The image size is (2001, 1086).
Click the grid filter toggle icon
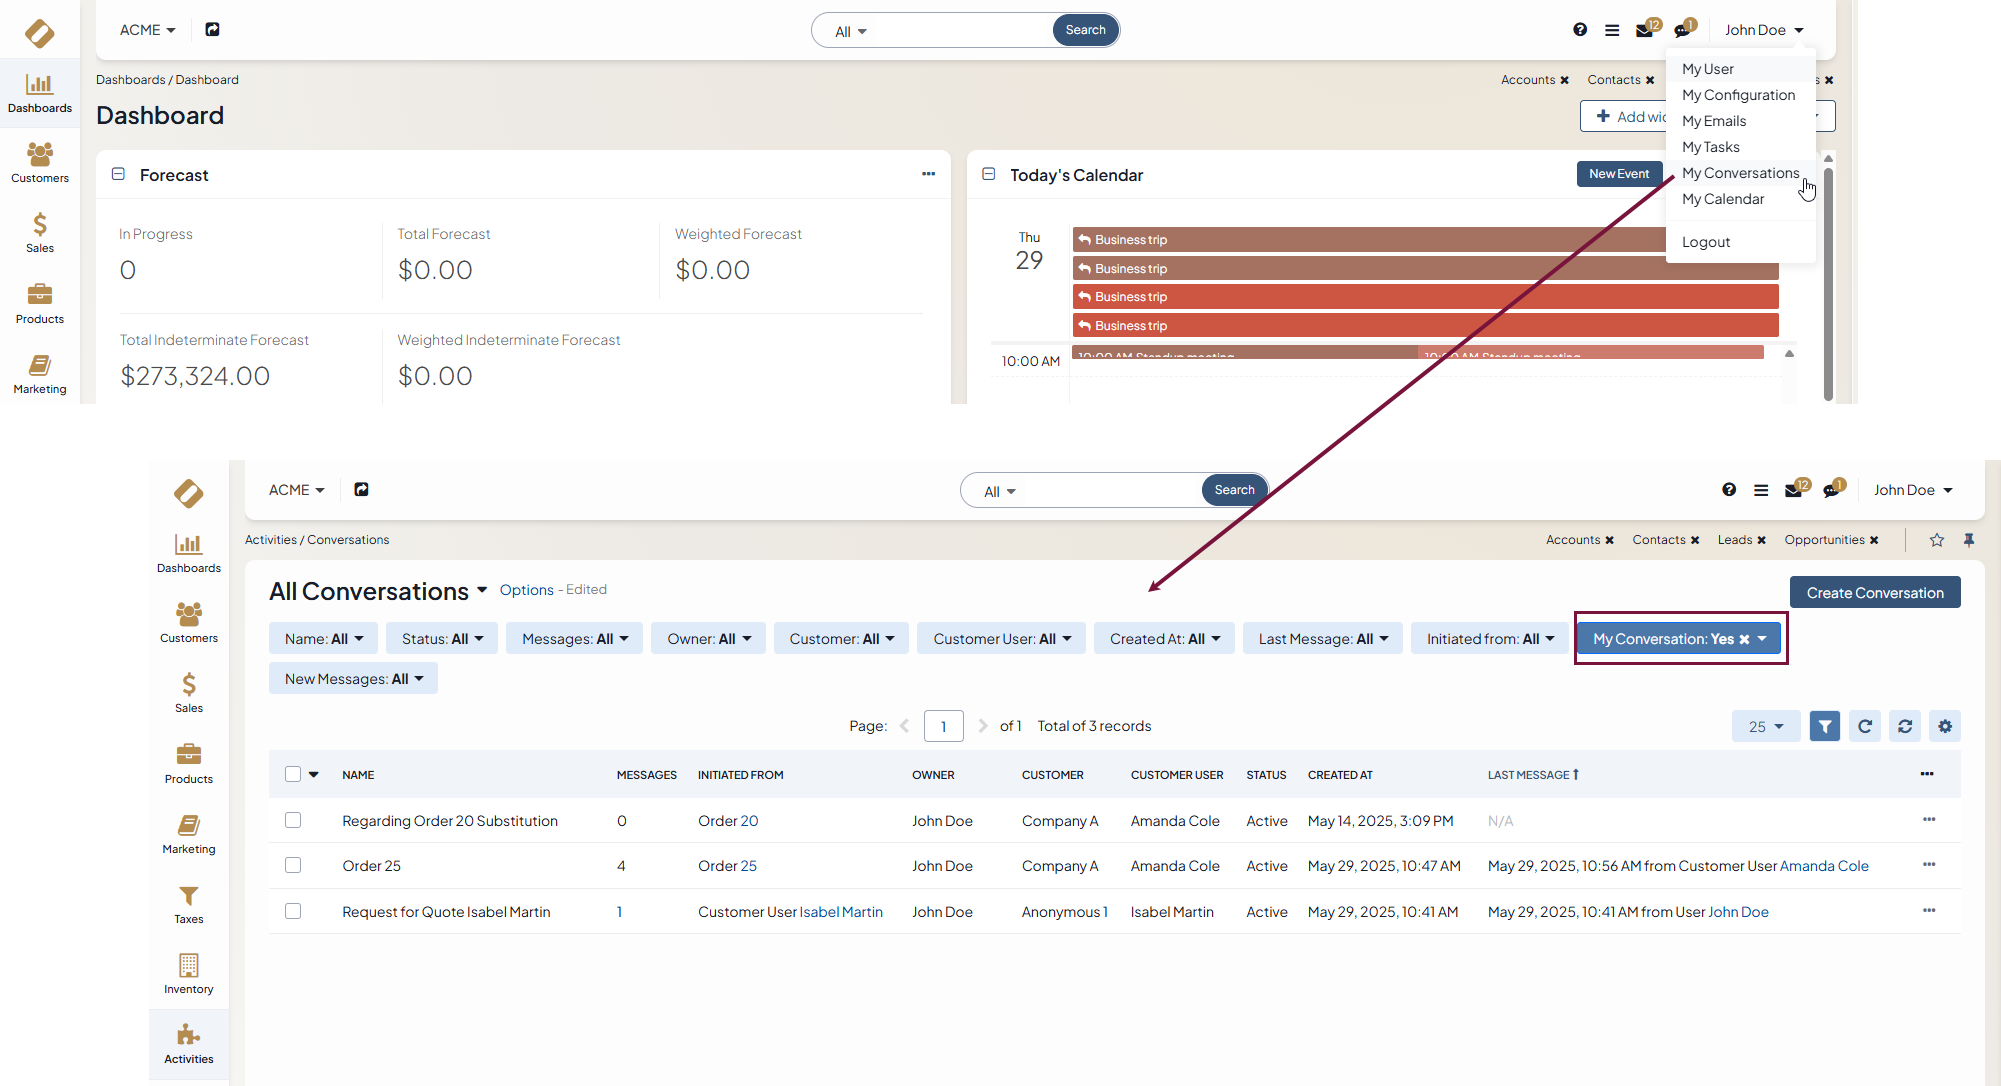[x=1824, y=726]
